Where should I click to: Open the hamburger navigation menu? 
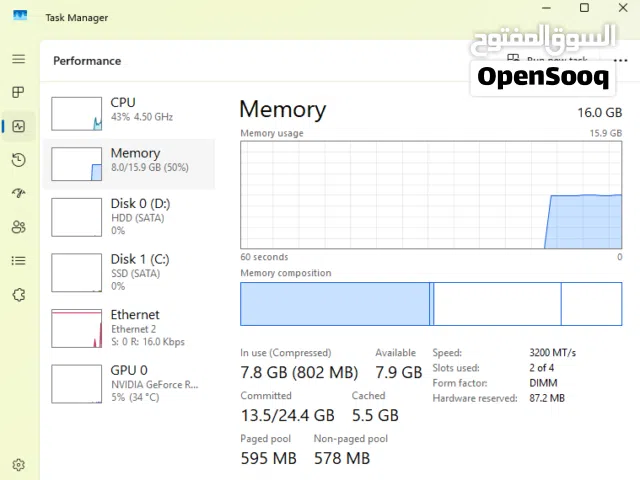(x=18, y=59)
